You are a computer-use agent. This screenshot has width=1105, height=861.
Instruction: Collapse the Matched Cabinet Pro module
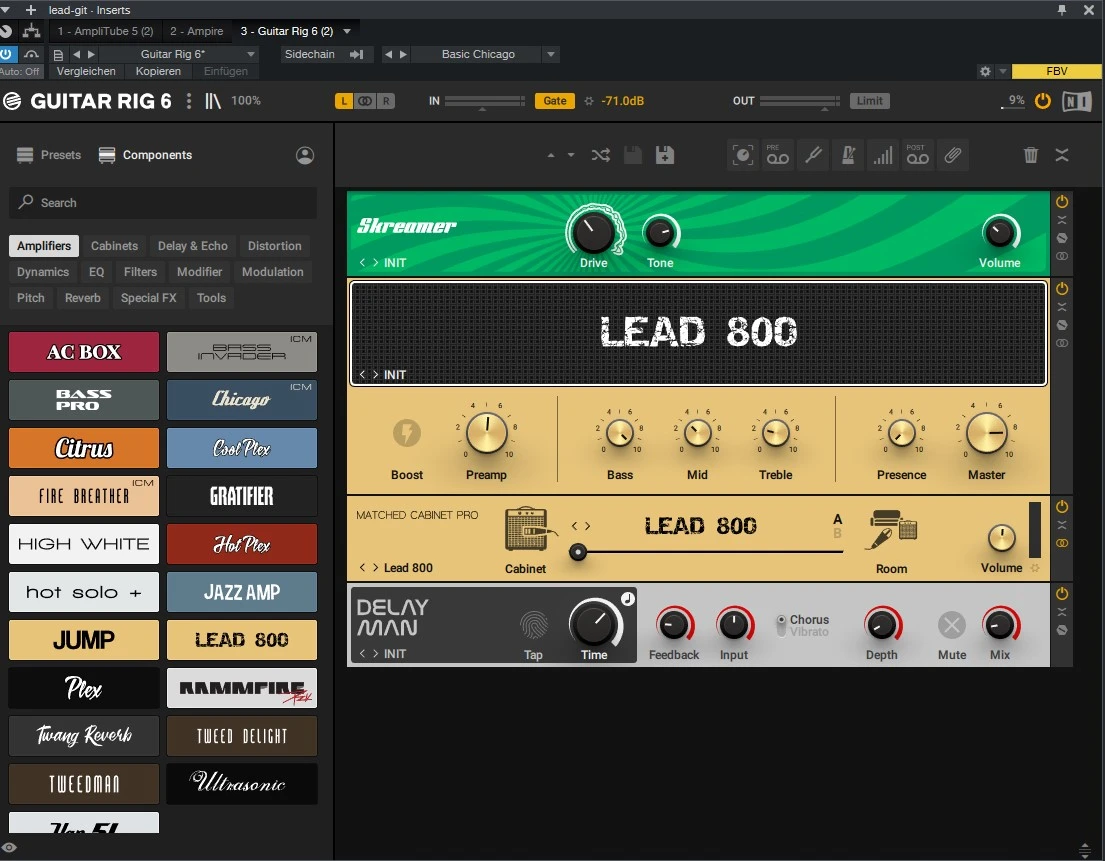coord(1062,525)
